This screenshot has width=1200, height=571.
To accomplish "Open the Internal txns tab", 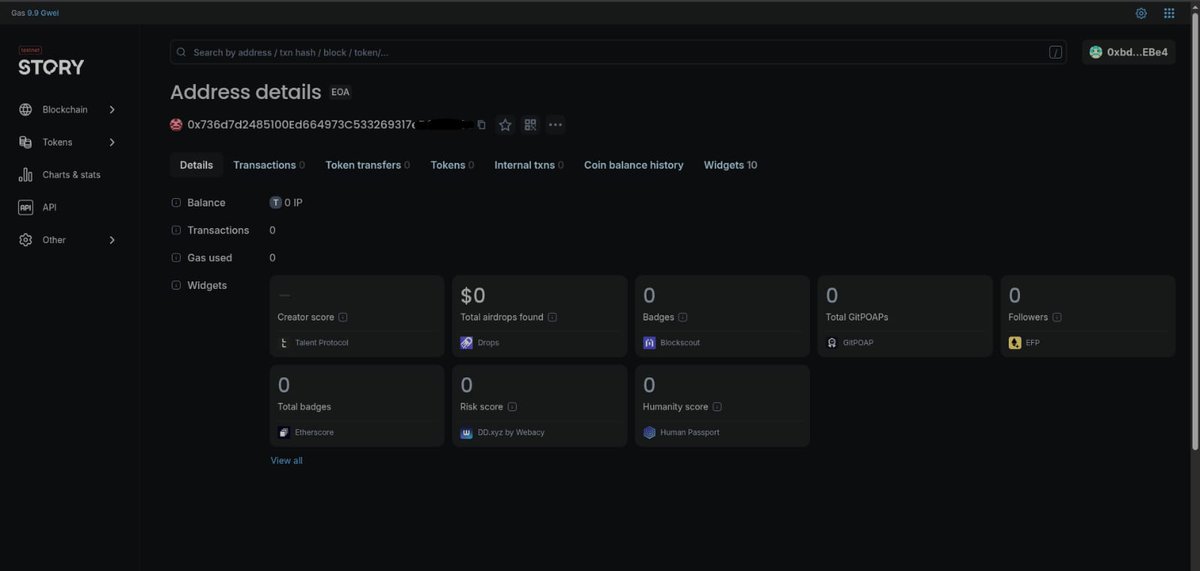I will click(x=529, y=165).
